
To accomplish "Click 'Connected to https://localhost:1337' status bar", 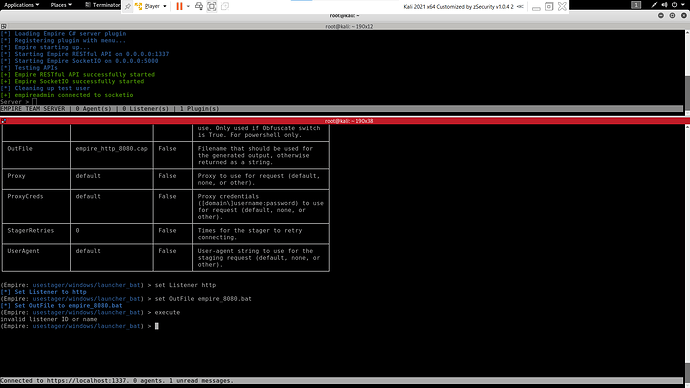I will [x=117, y=381].
